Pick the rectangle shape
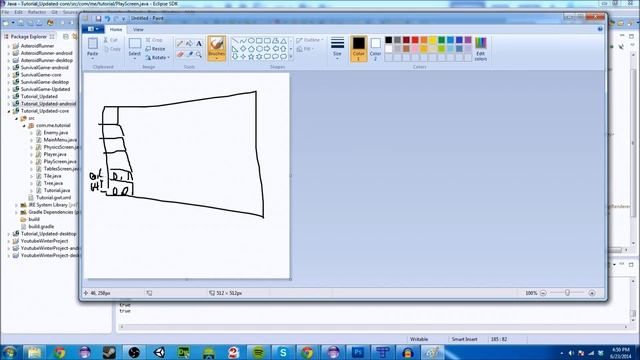Image resolution: width=640 pixels, height=360 pixels. click(259, 41)
